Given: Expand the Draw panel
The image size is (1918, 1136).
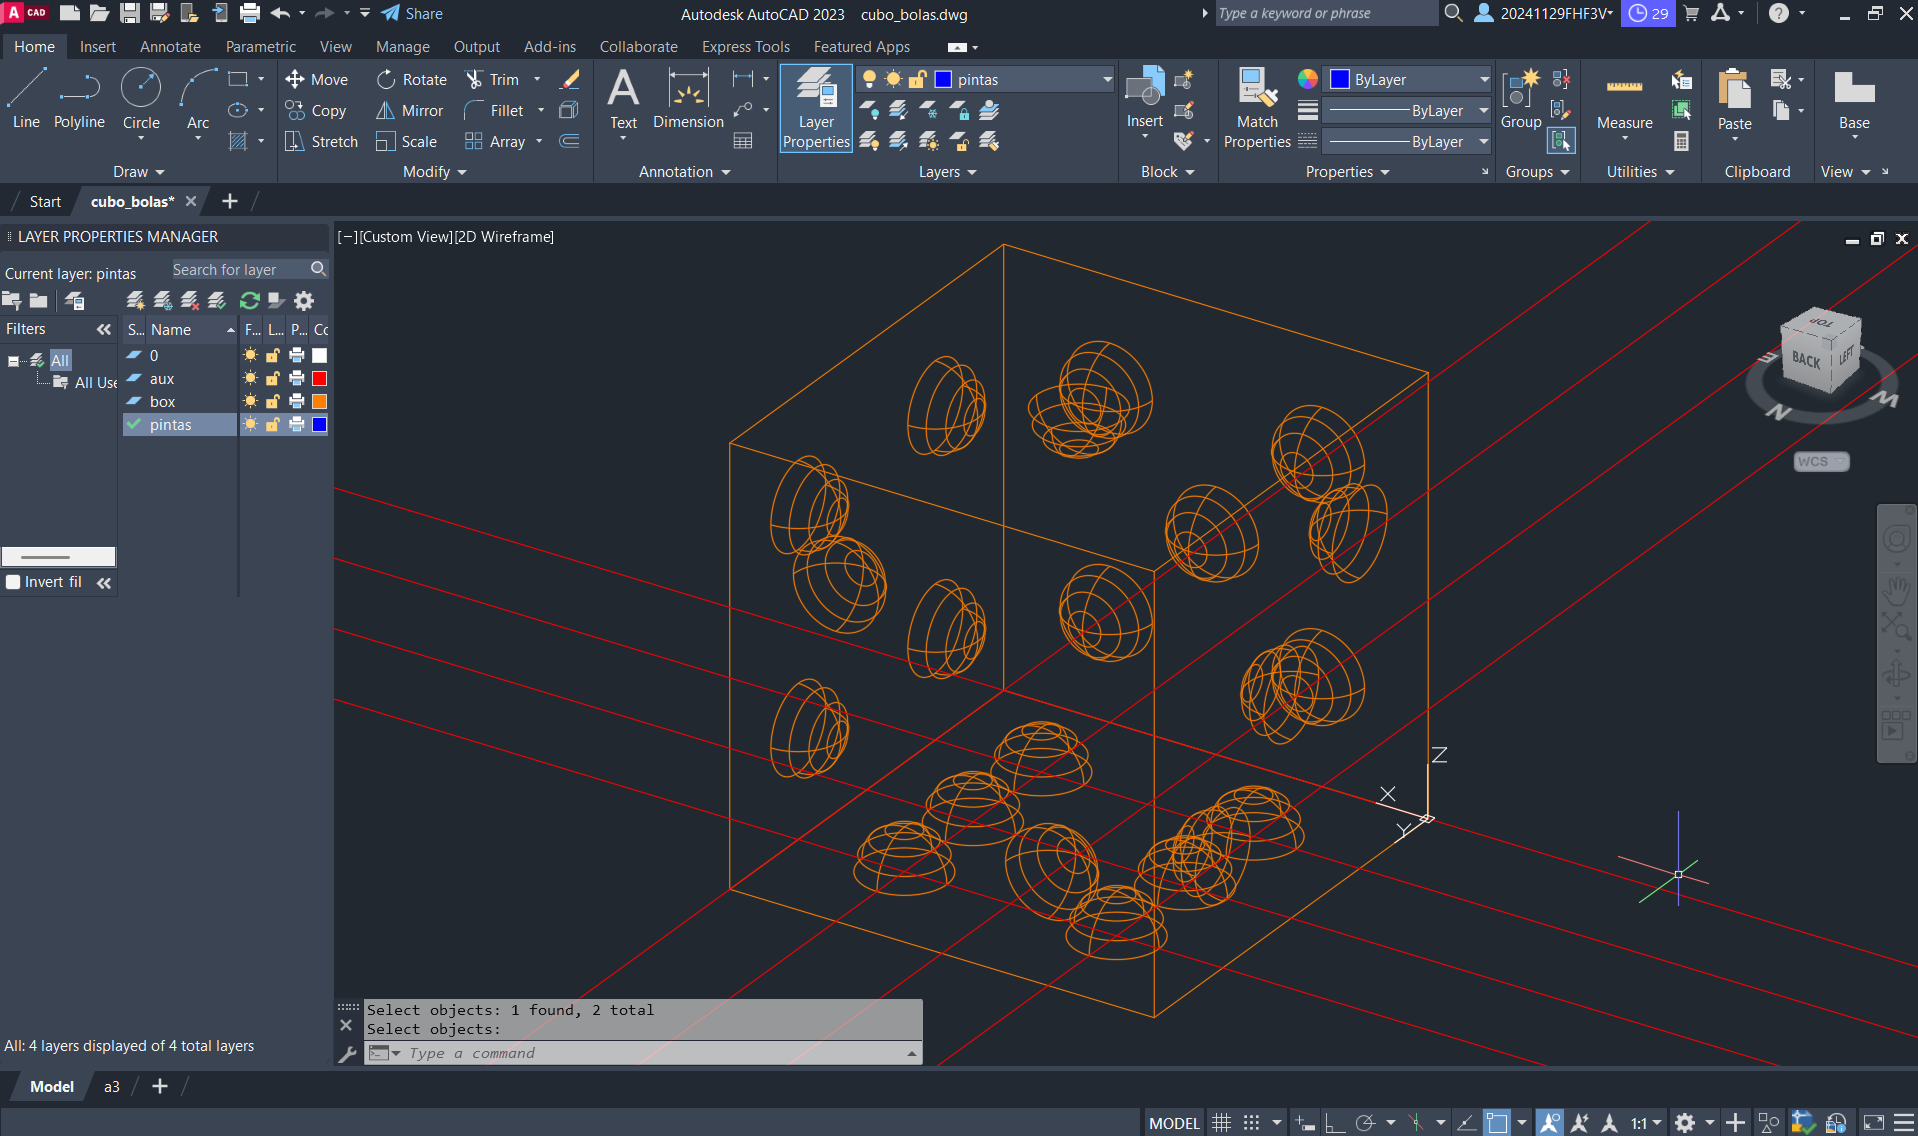Looking at the screenshot, I should [x=138, y=172].
